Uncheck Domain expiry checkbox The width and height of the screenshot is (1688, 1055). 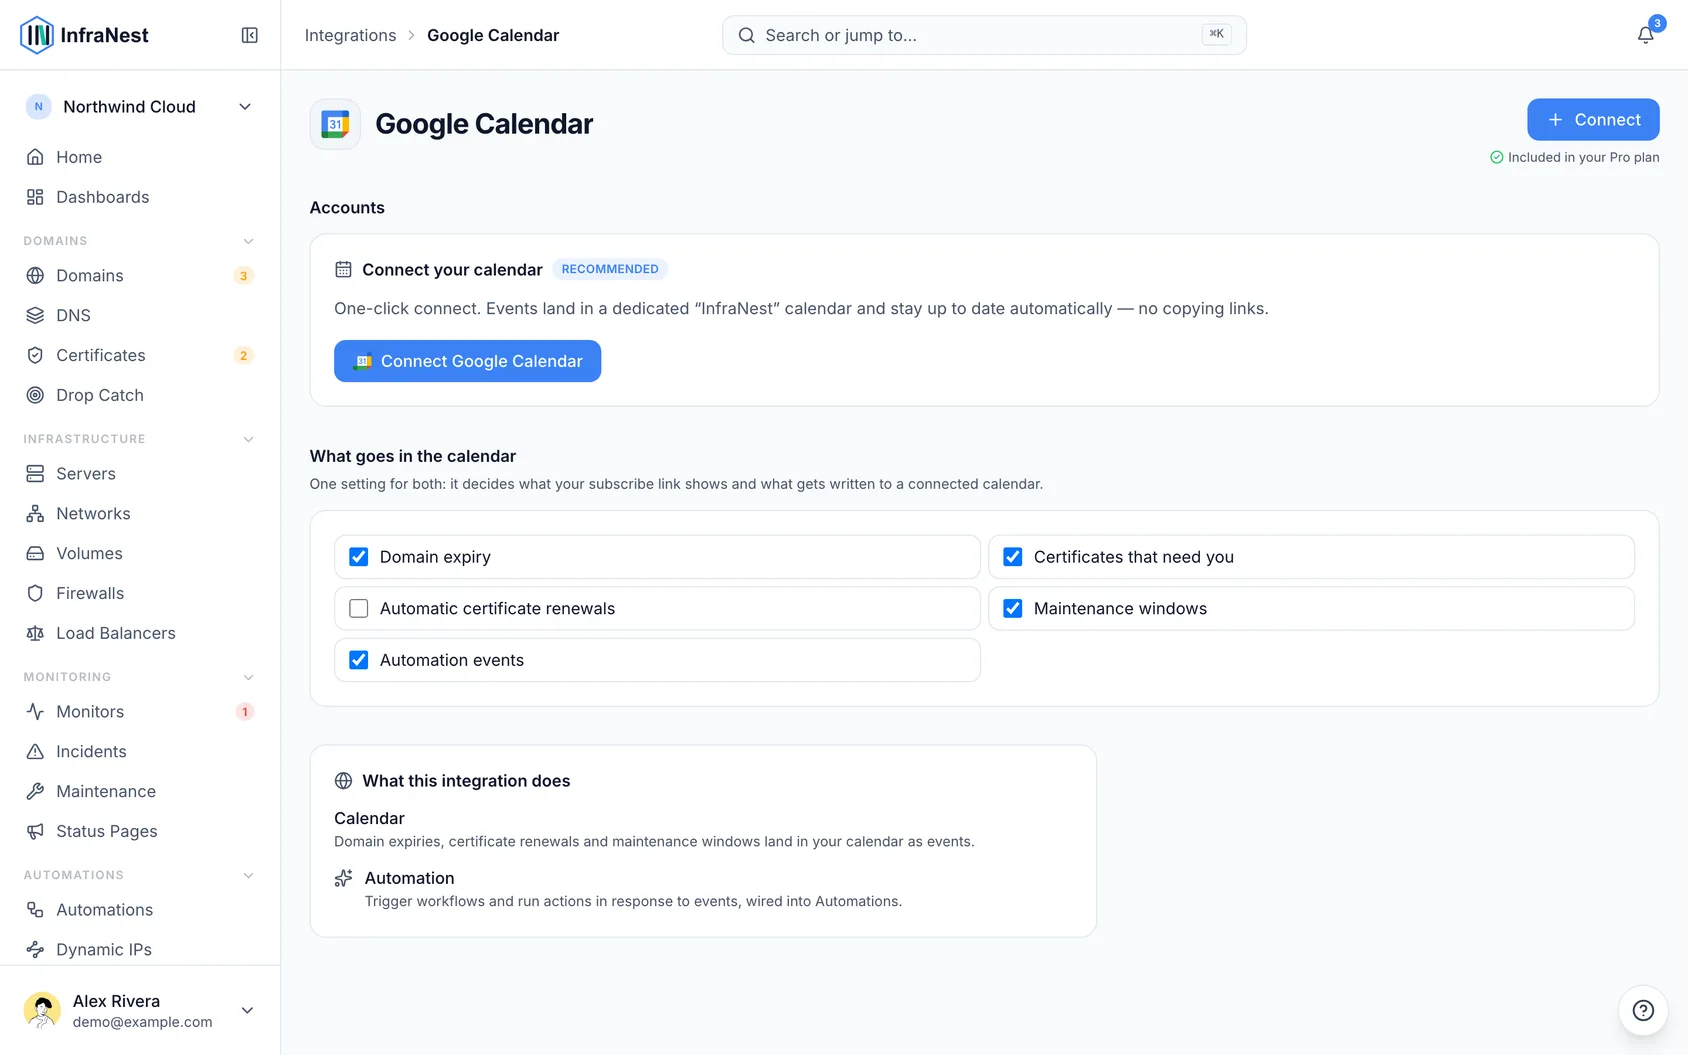coord(359,557)
